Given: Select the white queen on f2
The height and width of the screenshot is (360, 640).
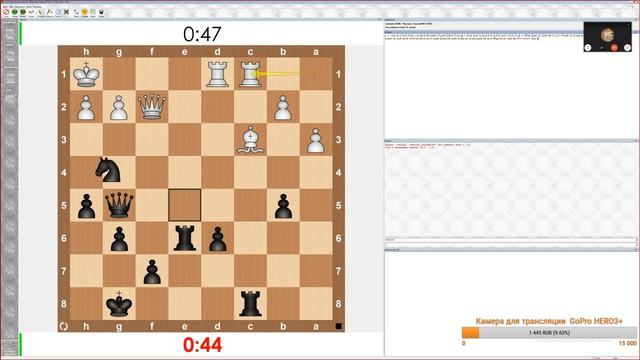Looking at the screenshot, I should point(152,107).
